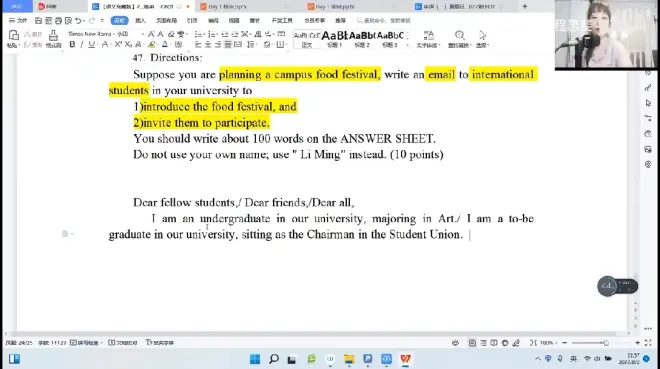Click the Decrease indent icon
Screen dimensions: 660x369
(225, 34)
